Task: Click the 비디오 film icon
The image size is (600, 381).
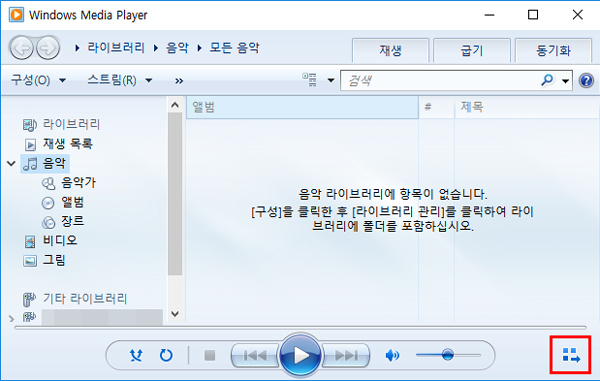Action: click(x=30, y=241)
